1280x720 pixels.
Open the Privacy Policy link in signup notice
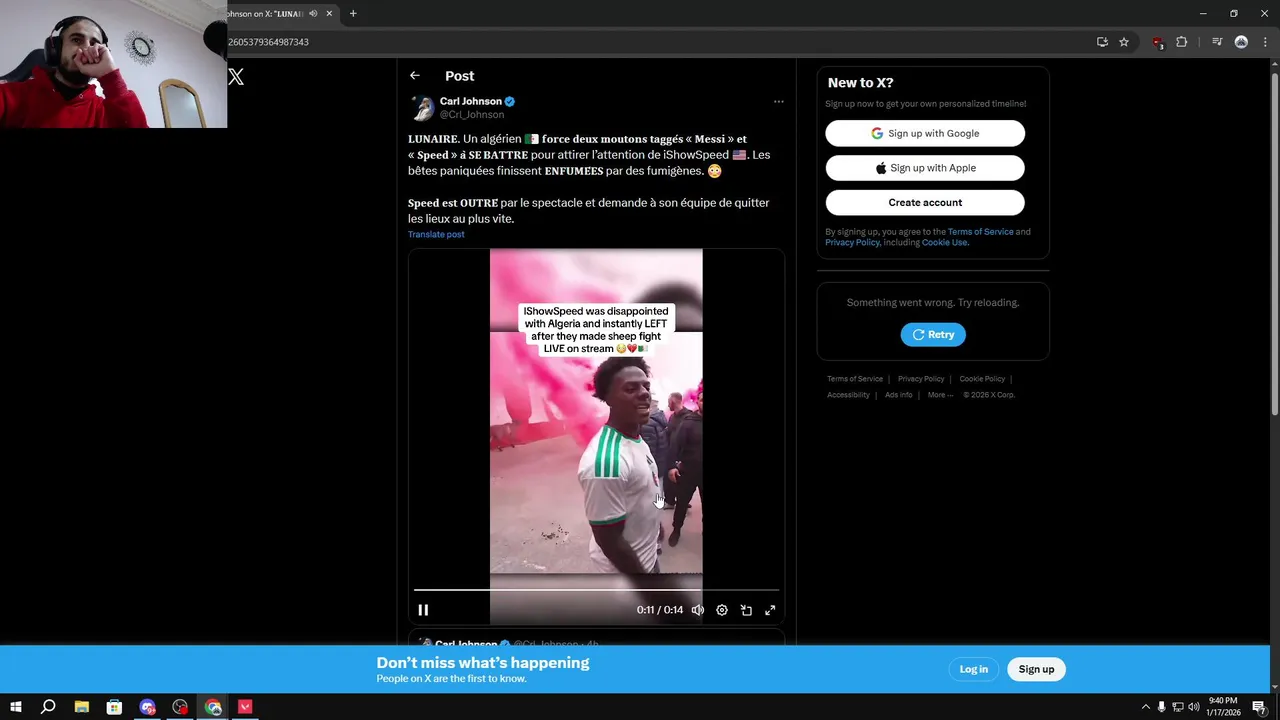point(852,243)
